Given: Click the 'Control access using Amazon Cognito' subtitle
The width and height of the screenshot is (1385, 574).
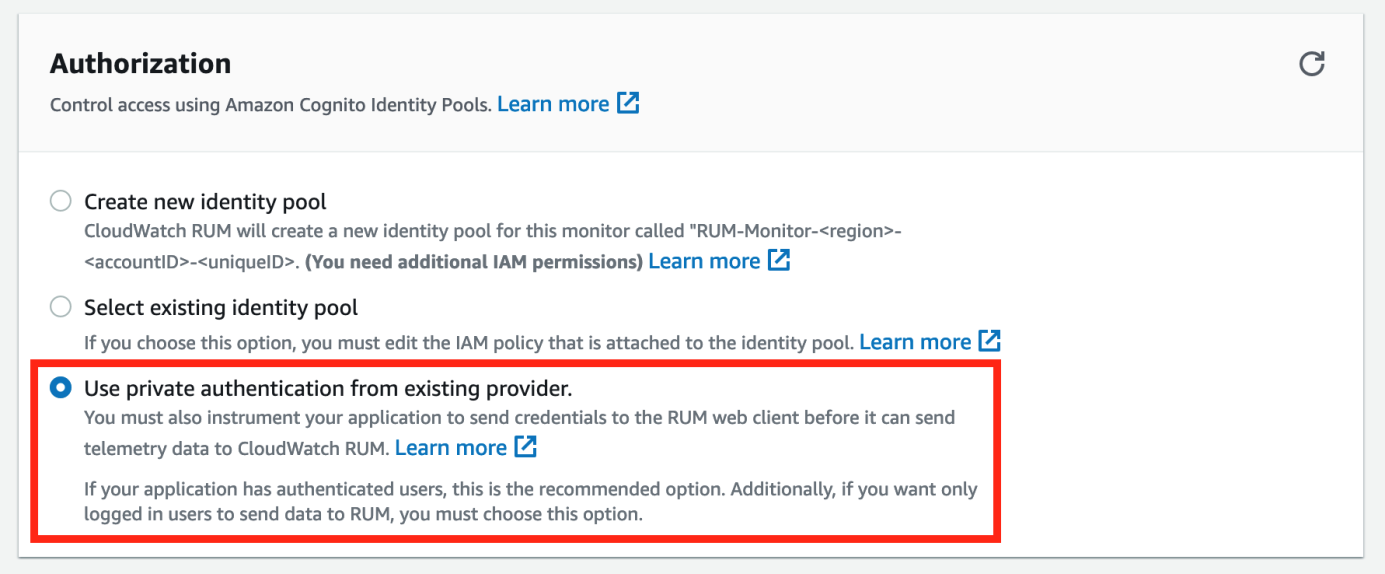Looking at the screenshot, I should pyautogui.click(x=270, y=105).
